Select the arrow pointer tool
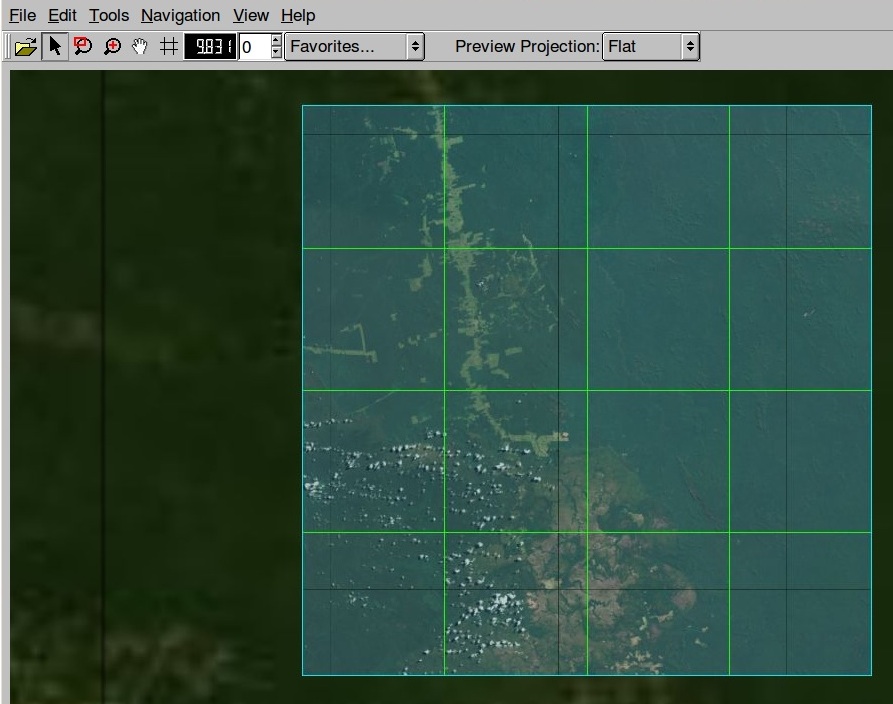Screen dimensions: 893x704 (55, 46)
